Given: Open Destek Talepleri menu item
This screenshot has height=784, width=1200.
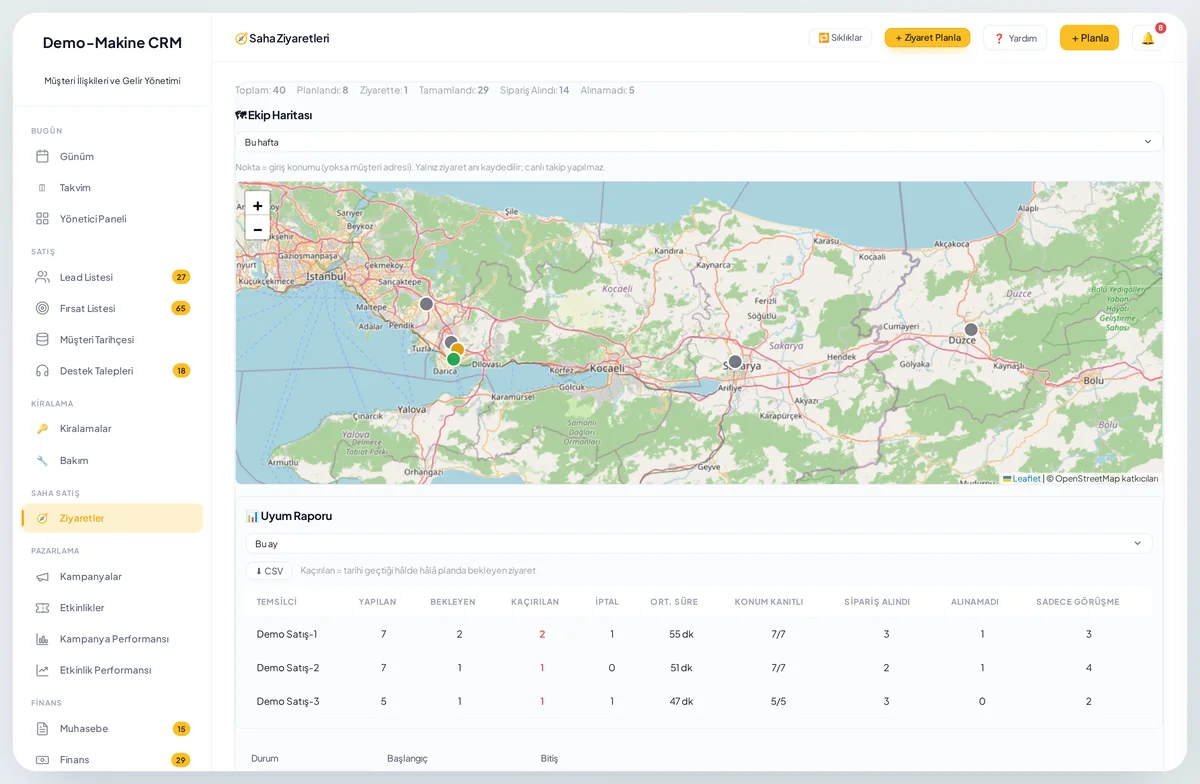Looking at the screenshot, I should click(x=112, y=370).
